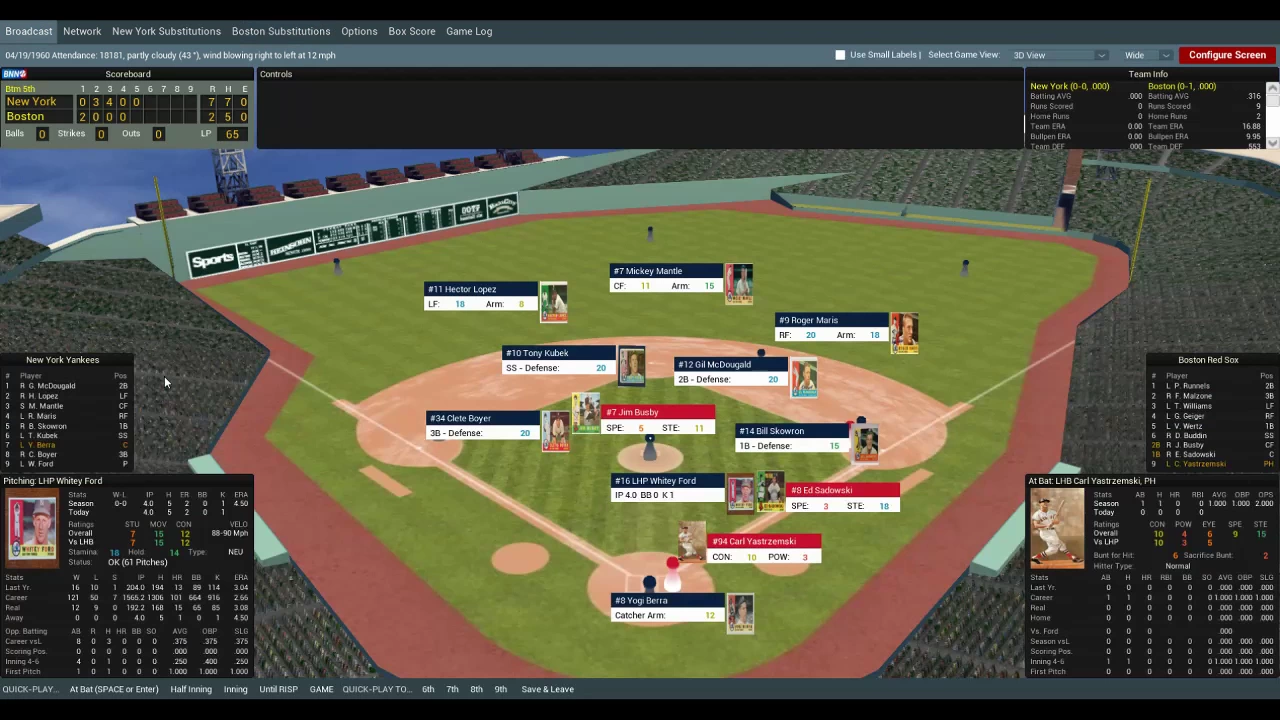The height and width of the screenshot is (720, 1280).
Task: Click the #8 Ed Sadowski runner label
Action: tap(843, 490)
